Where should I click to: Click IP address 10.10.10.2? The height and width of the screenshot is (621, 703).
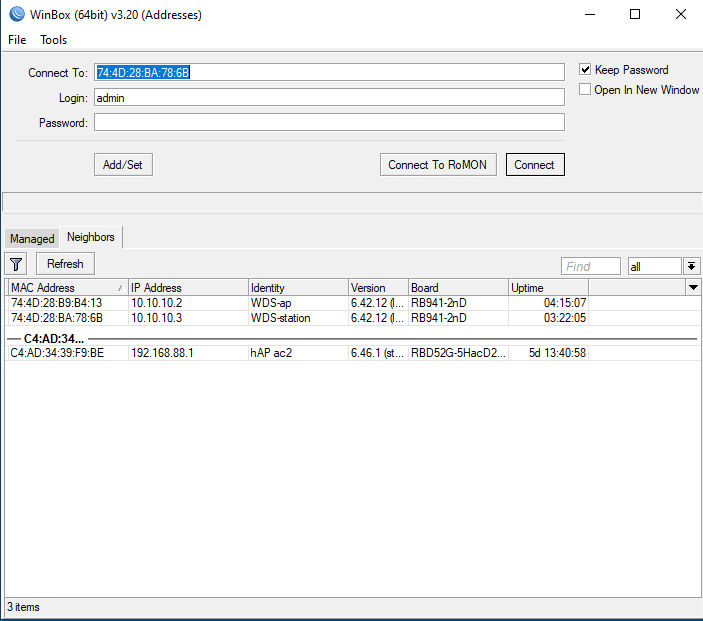coord(156,303)
